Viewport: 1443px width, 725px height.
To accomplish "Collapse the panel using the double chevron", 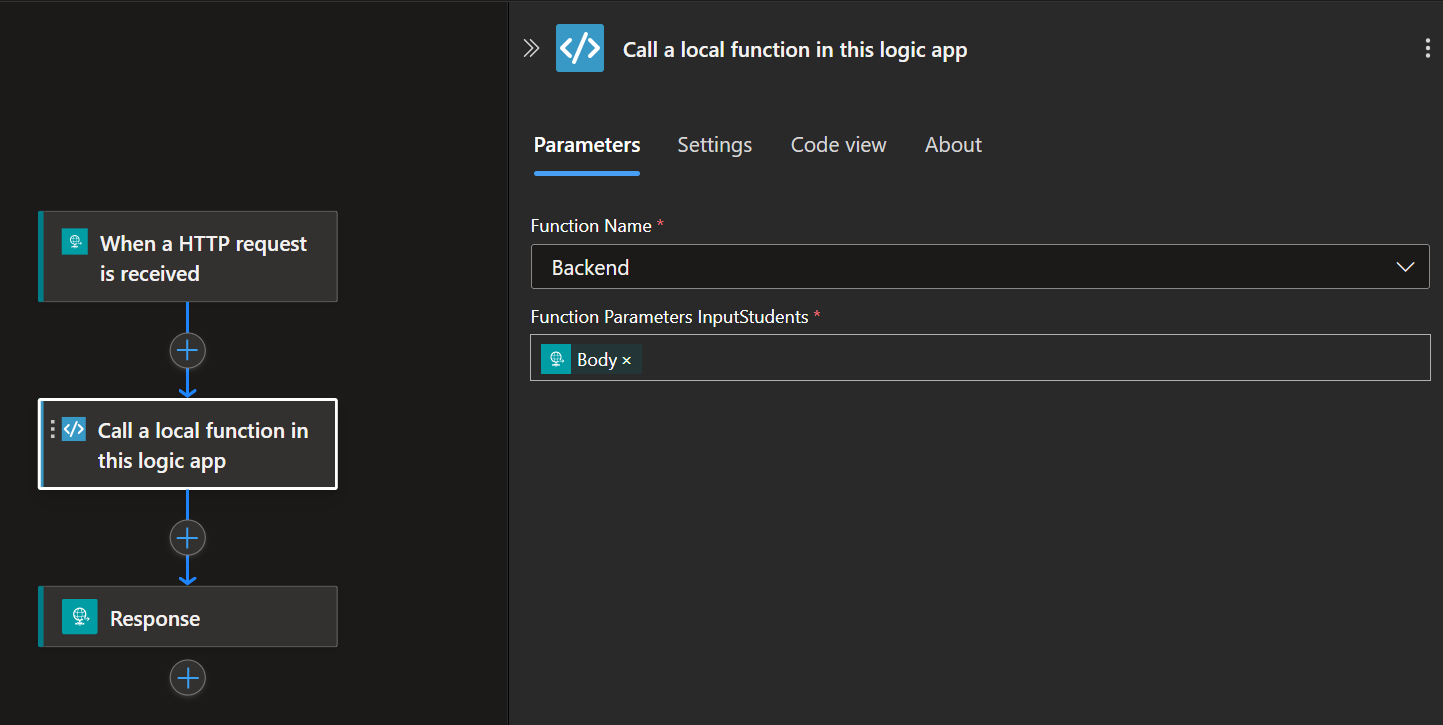I will tap(531, 47).
